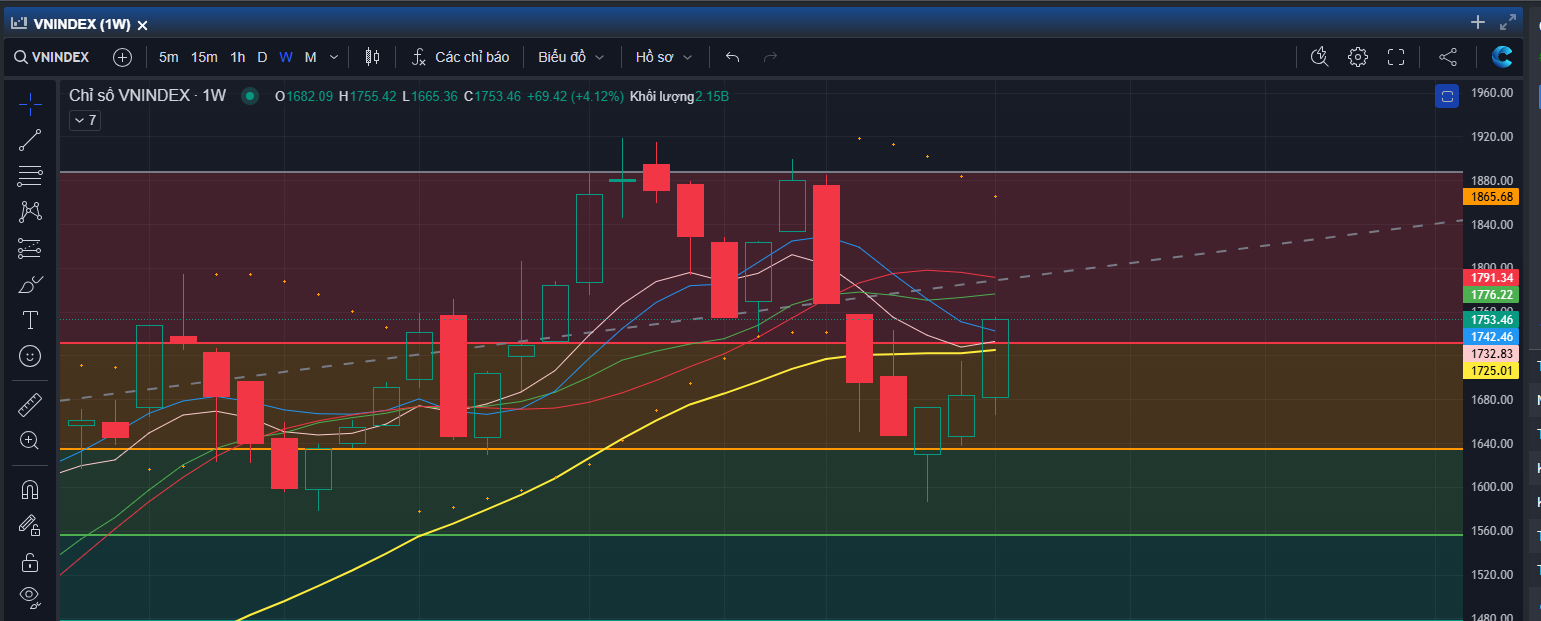Image resolution: width=1541 pixels, height=621 pixels.
Task: Click the +69.42 (+4.12%) change value
Action: point(575,96)
